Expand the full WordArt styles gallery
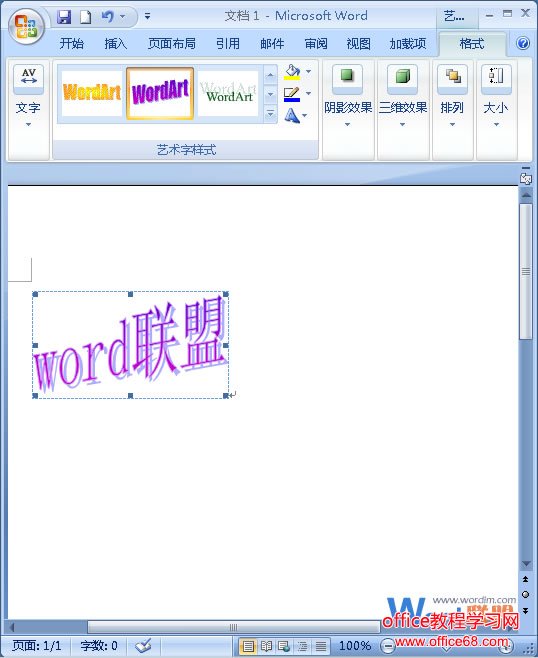538x658 pixels. [x=271, y=113]
